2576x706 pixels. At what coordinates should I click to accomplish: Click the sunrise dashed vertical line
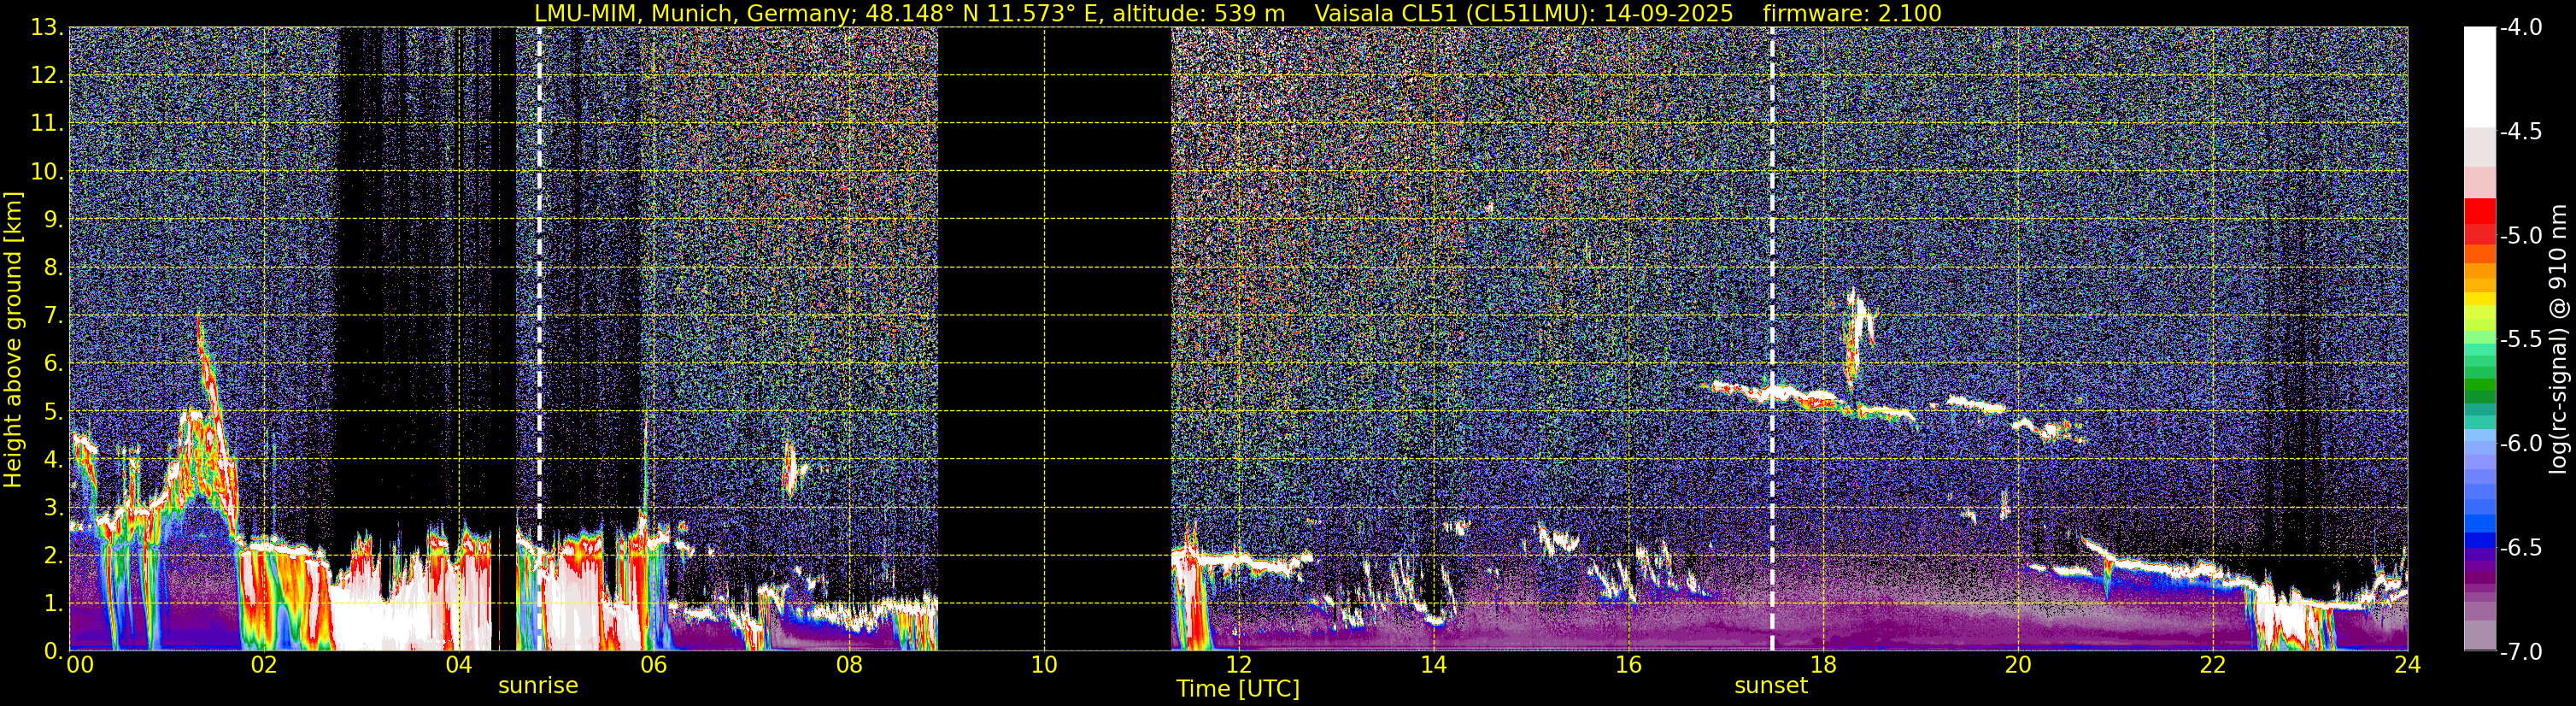pyautogui.click(x=540, y=339)
